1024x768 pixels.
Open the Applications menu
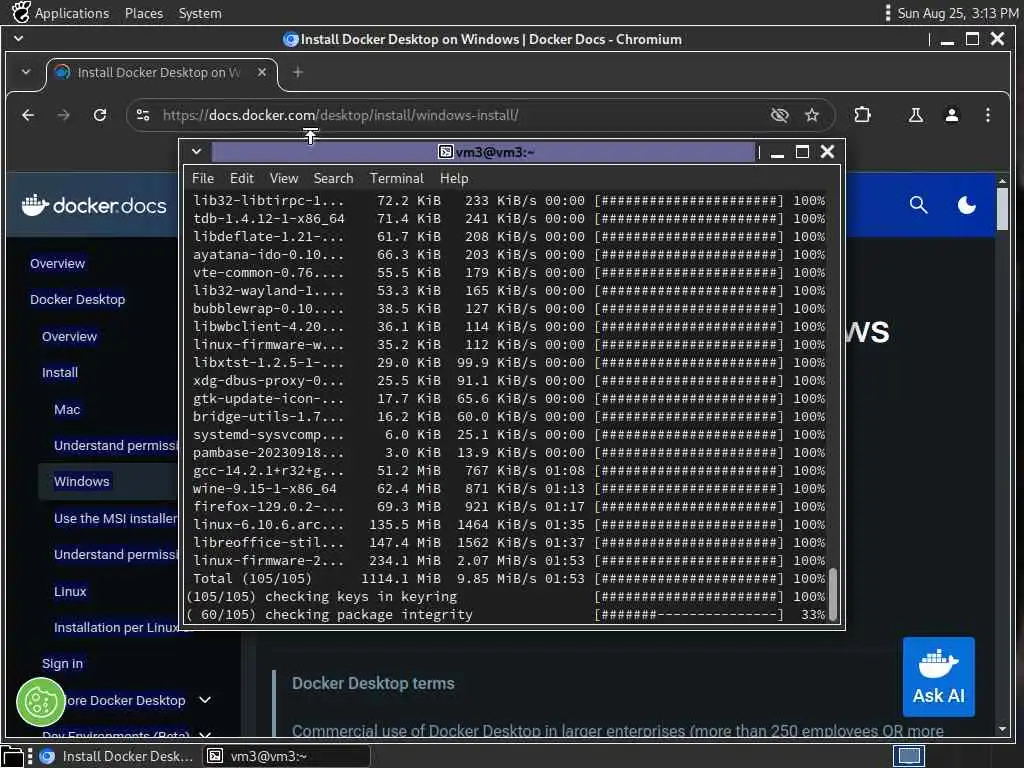(61, 13)
